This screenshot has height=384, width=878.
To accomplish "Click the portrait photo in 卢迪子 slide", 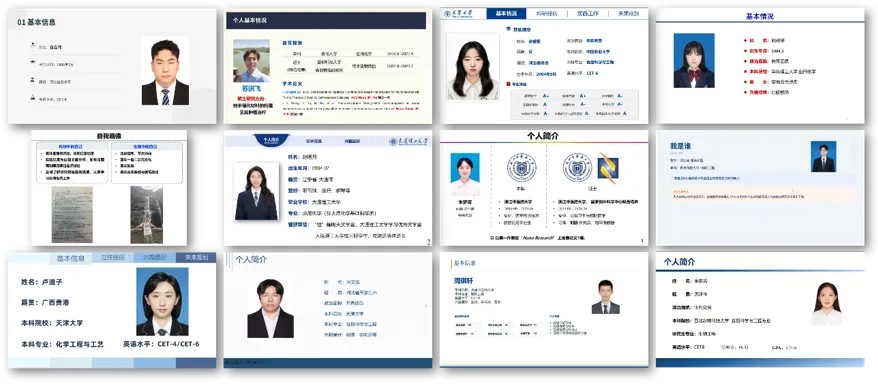I will [x=162, y=302].
